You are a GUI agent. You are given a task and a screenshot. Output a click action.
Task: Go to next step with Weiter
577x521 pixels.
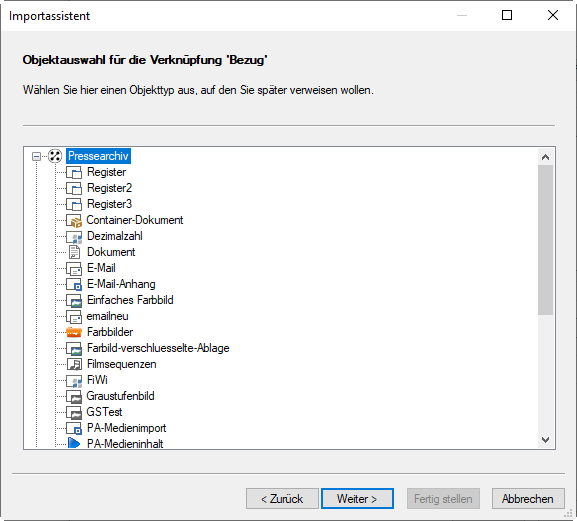(x=357, y=499)
